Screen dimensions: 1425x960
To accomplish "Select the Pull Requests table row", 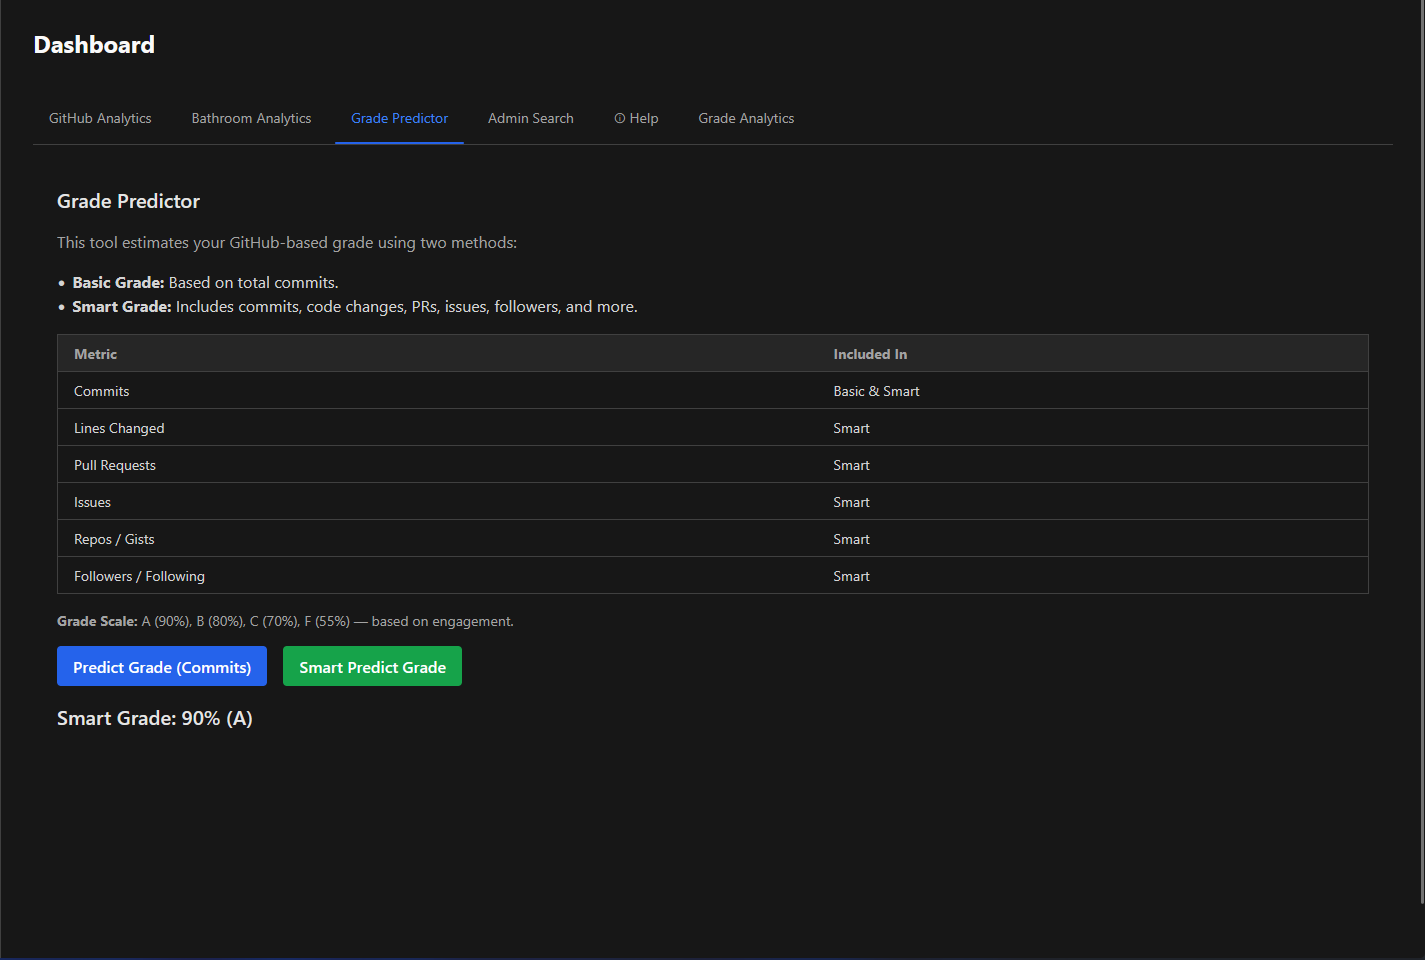I will [713, 465].
